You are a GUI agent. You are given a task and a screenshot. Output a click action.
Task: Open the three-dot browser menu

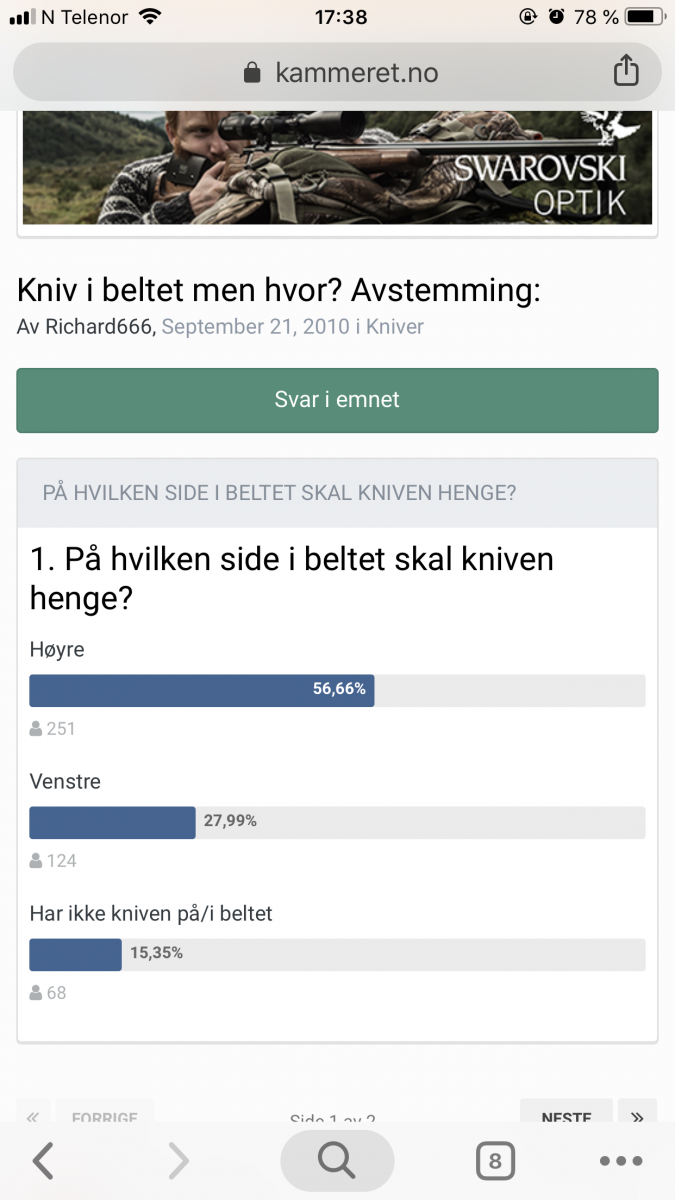click(x=620, y=1161)
